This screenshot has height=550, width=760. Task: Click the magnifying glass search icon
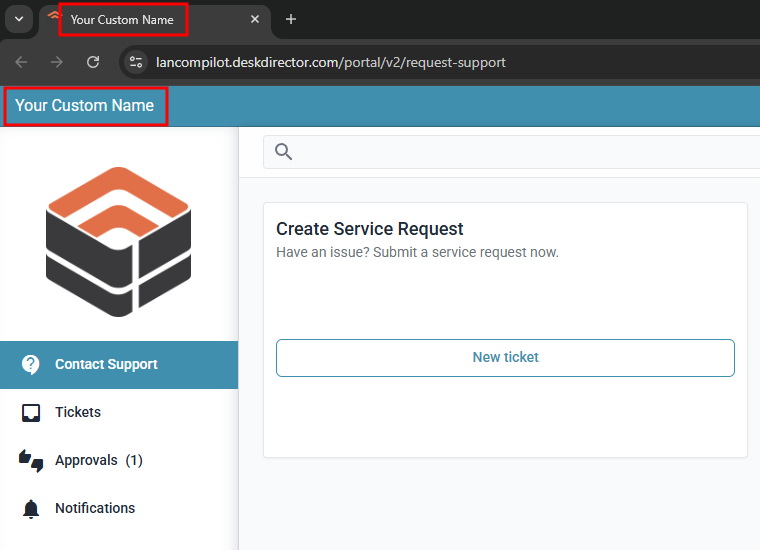click(283, 152)
